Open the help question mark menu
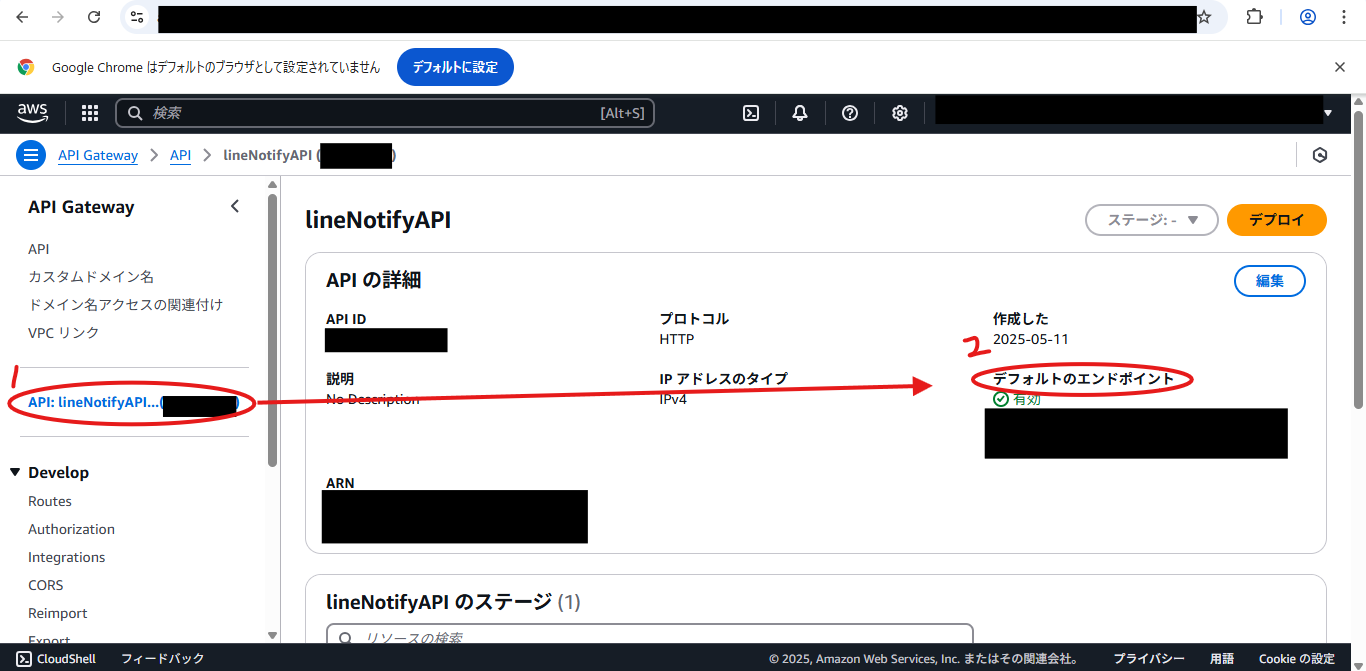Image resolution: width=1366 pixels, height=671 pixels. click(850, 113)
